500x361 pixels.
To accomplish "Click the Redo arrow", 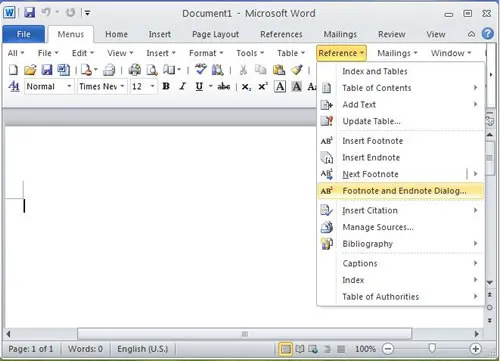I will click(70, 13).
